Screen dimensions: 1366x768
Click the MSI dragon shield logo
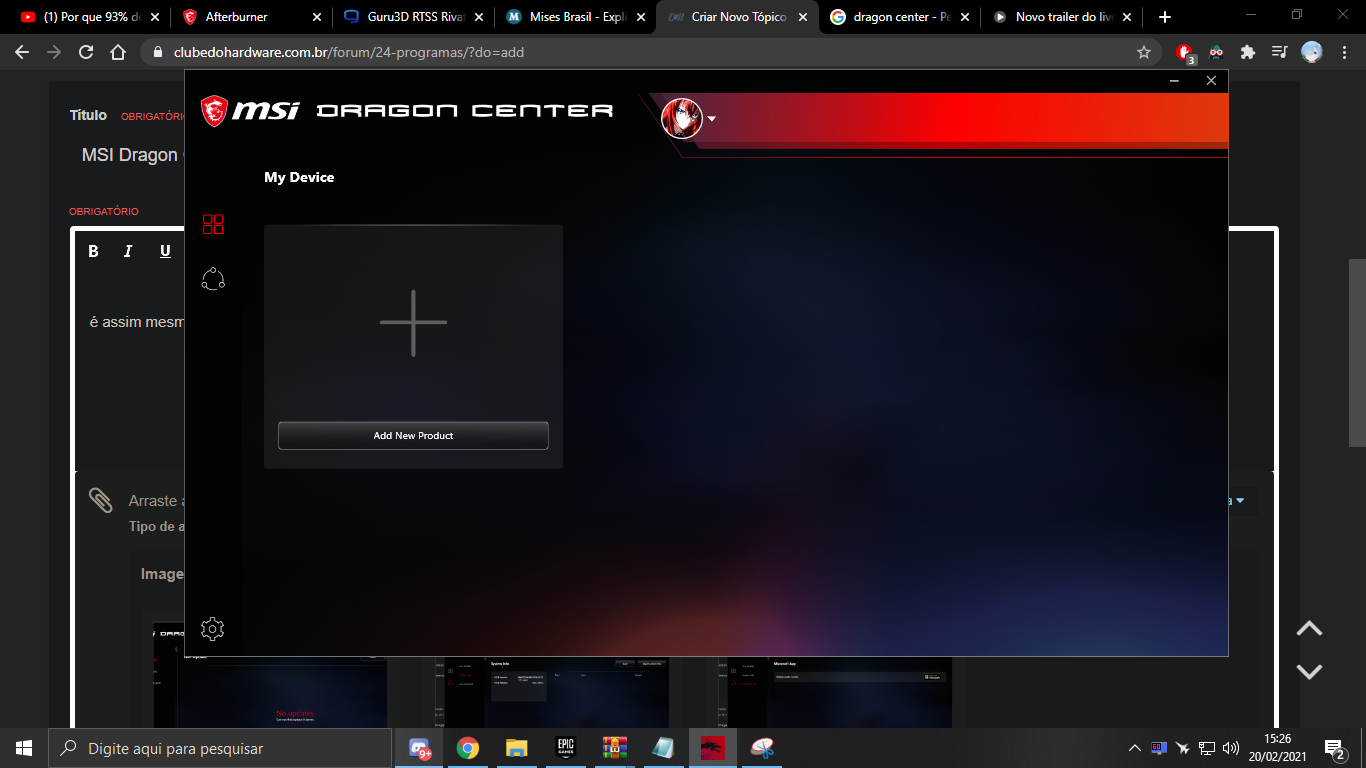(214, 111)
